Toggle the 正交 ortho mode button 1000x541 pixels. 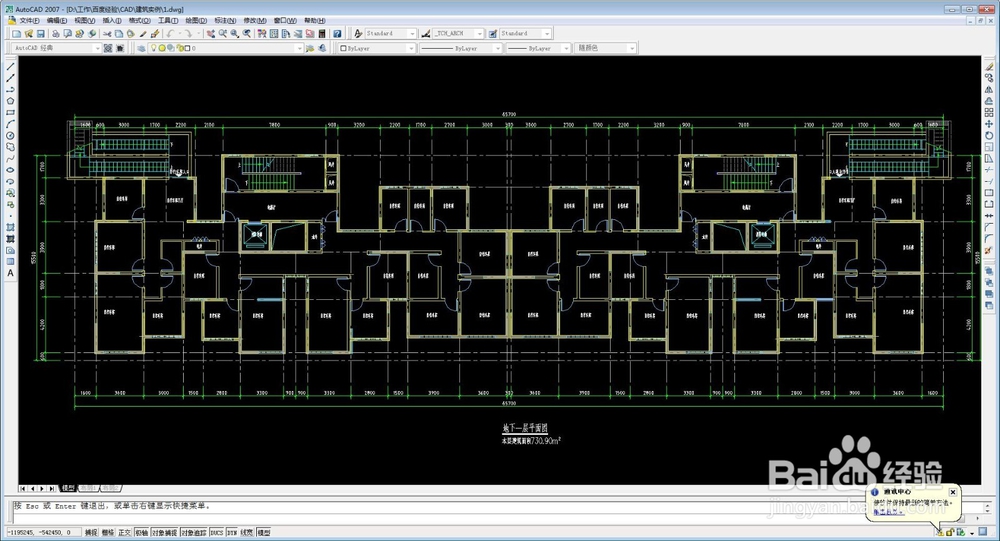tap(124, 532)
